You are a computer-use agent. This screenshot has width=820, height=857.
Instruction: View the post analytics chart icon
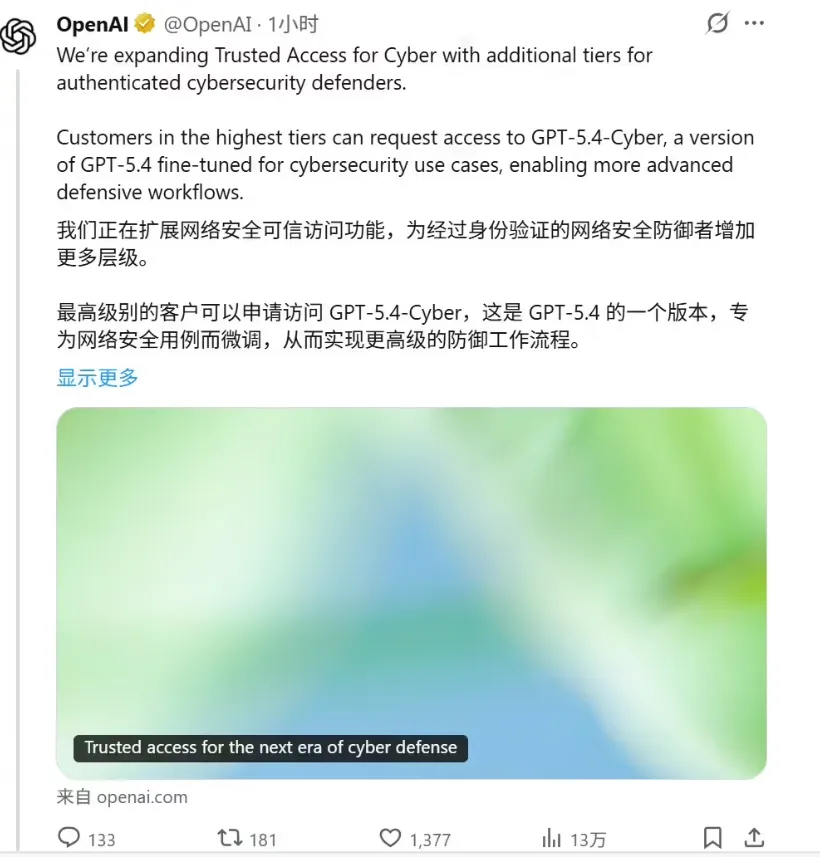pos(552,837)
